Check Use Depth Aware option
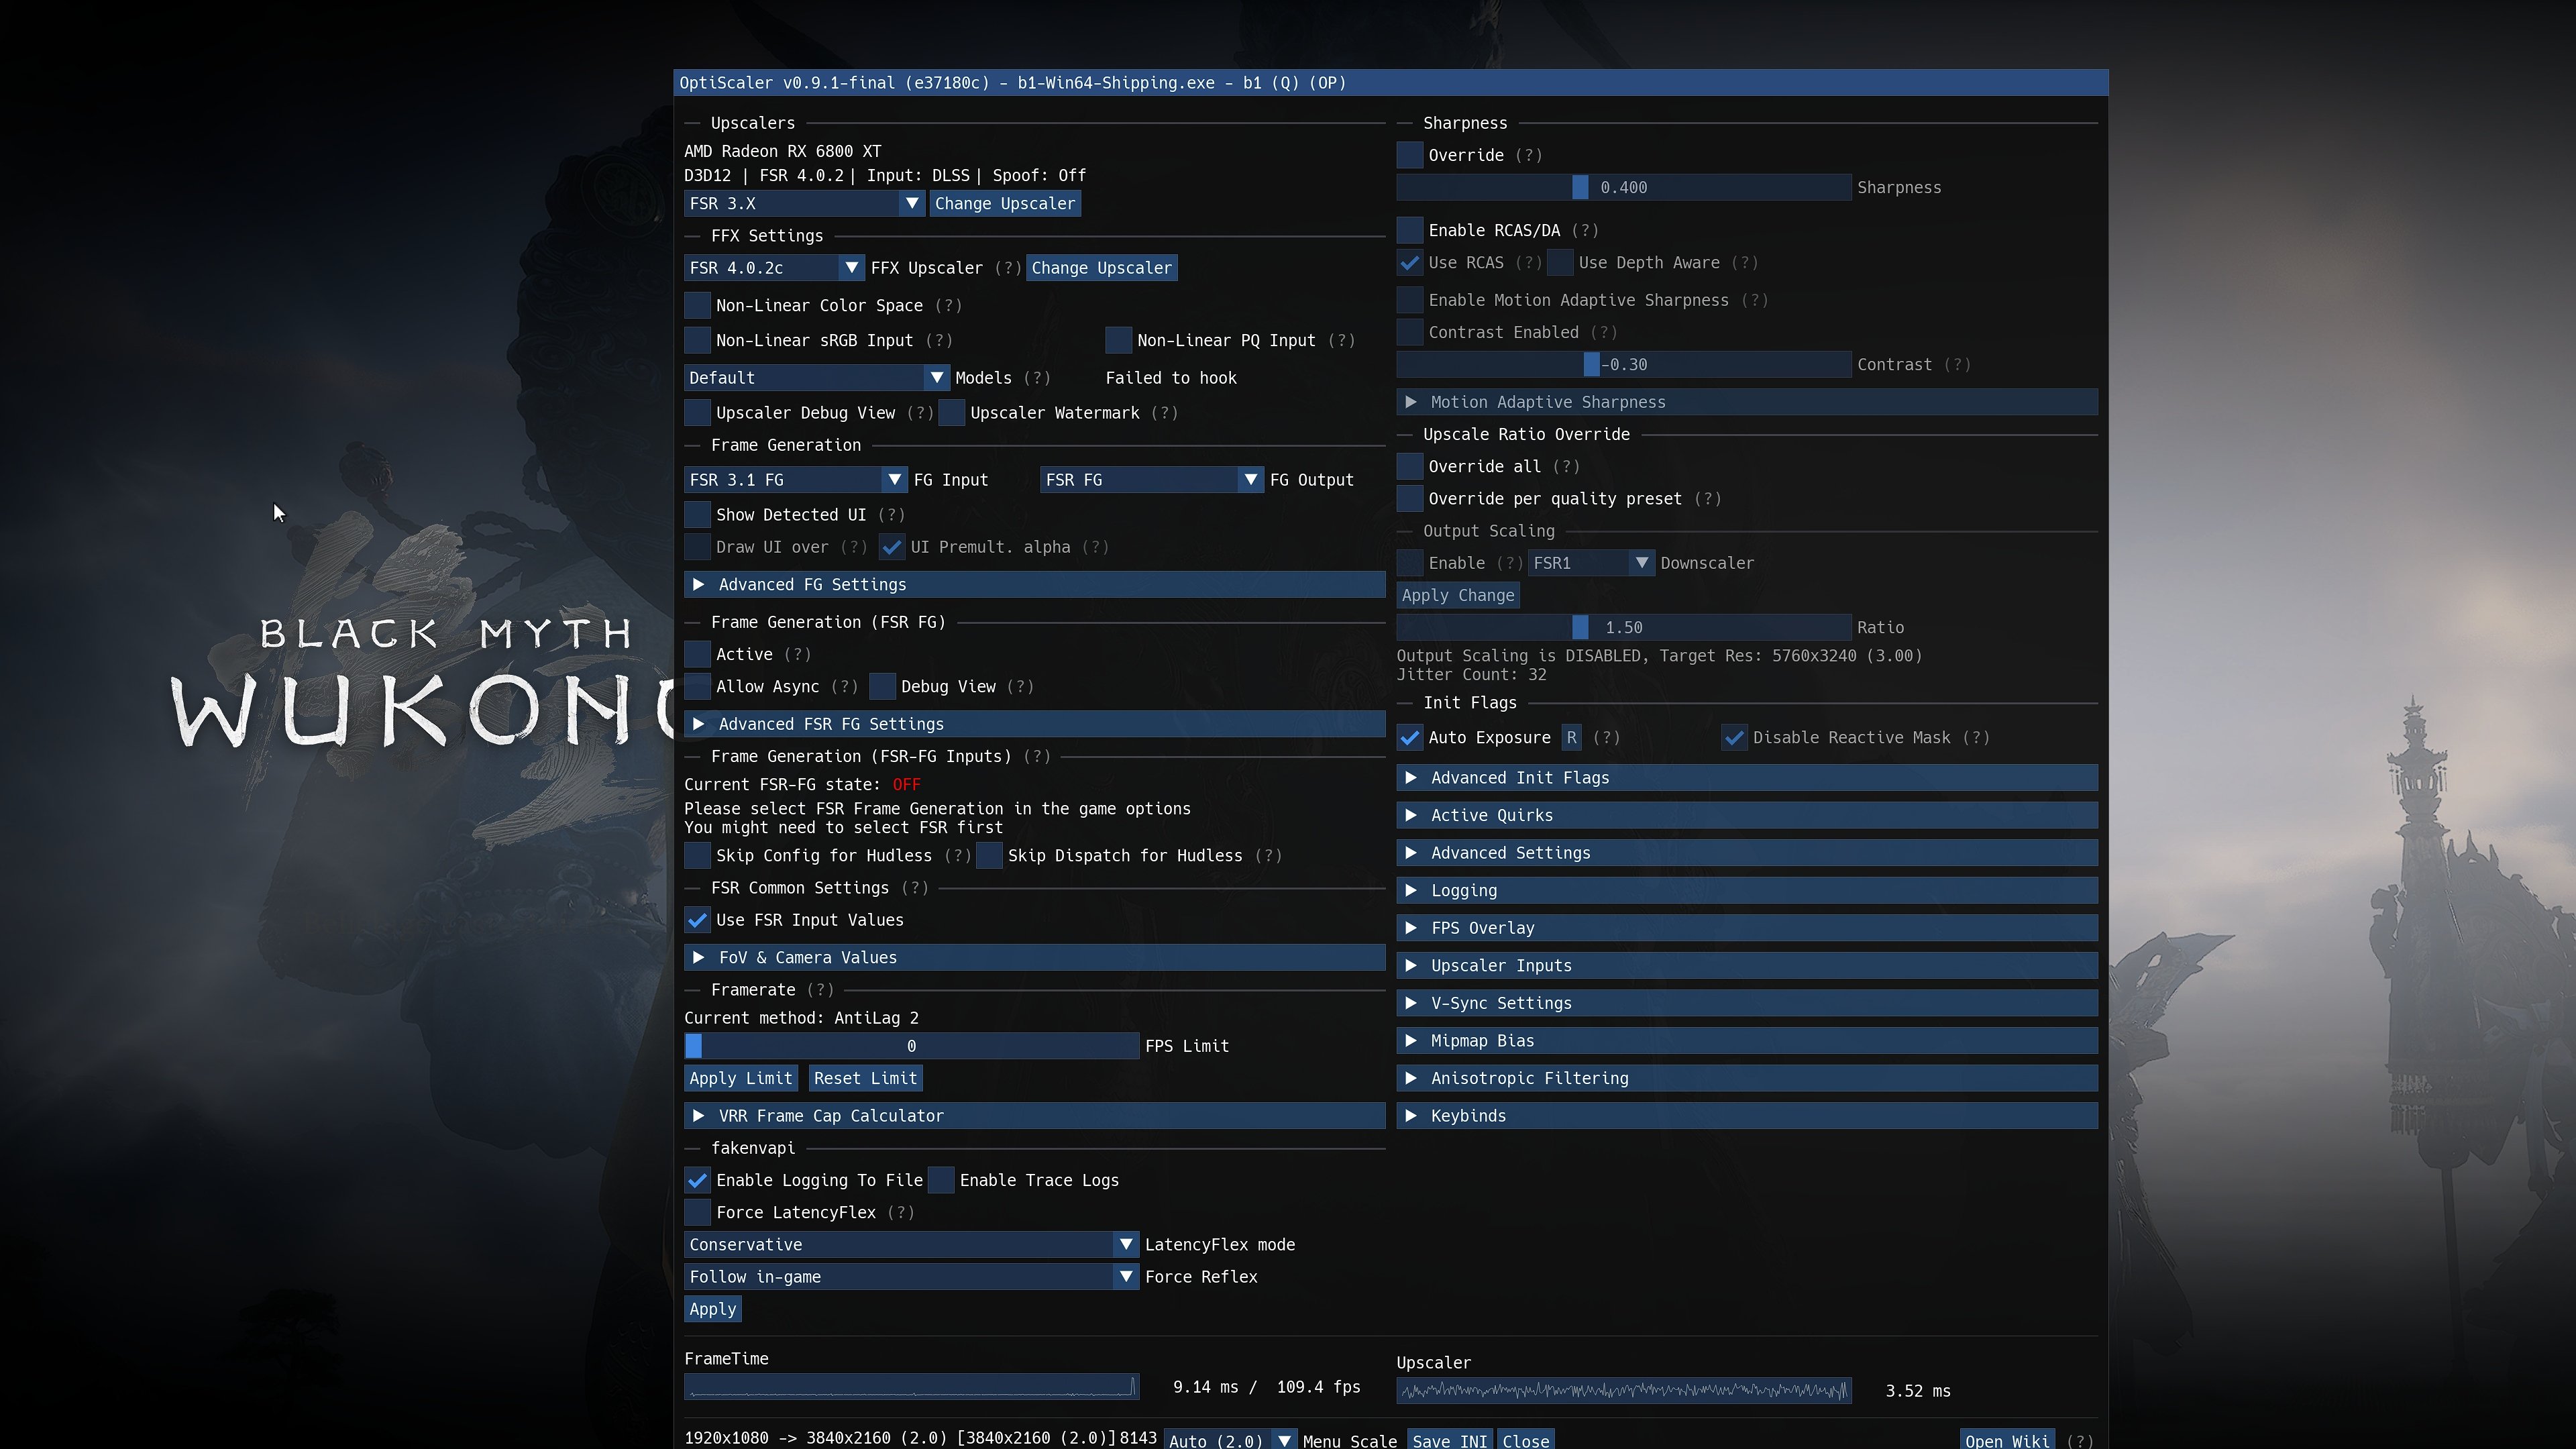 click(1560, 263)
